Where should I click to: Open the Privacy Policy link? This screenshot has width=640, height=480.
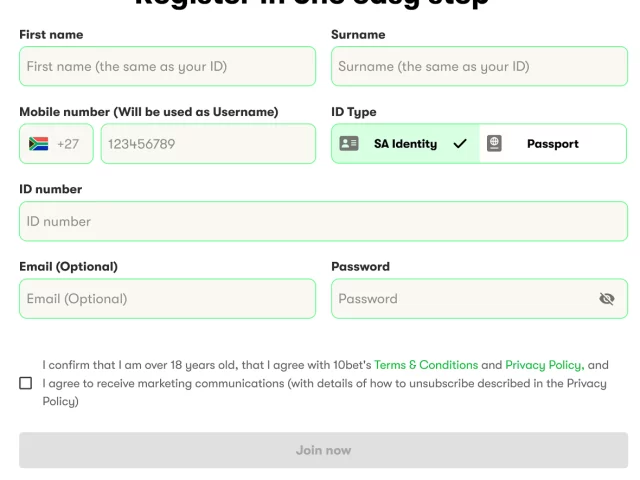544,365
